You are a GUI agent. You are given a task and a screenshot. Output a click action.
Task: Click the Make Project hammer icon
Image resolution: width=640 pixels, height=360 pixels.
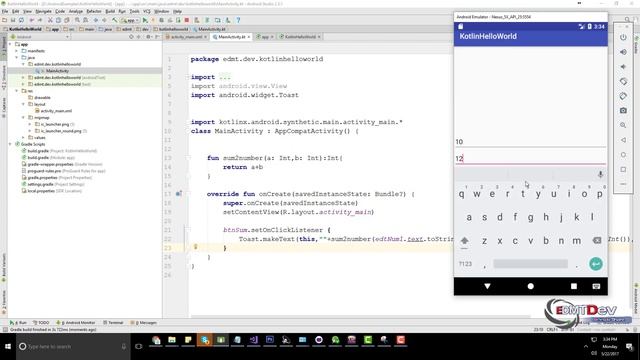click(114, 20)
